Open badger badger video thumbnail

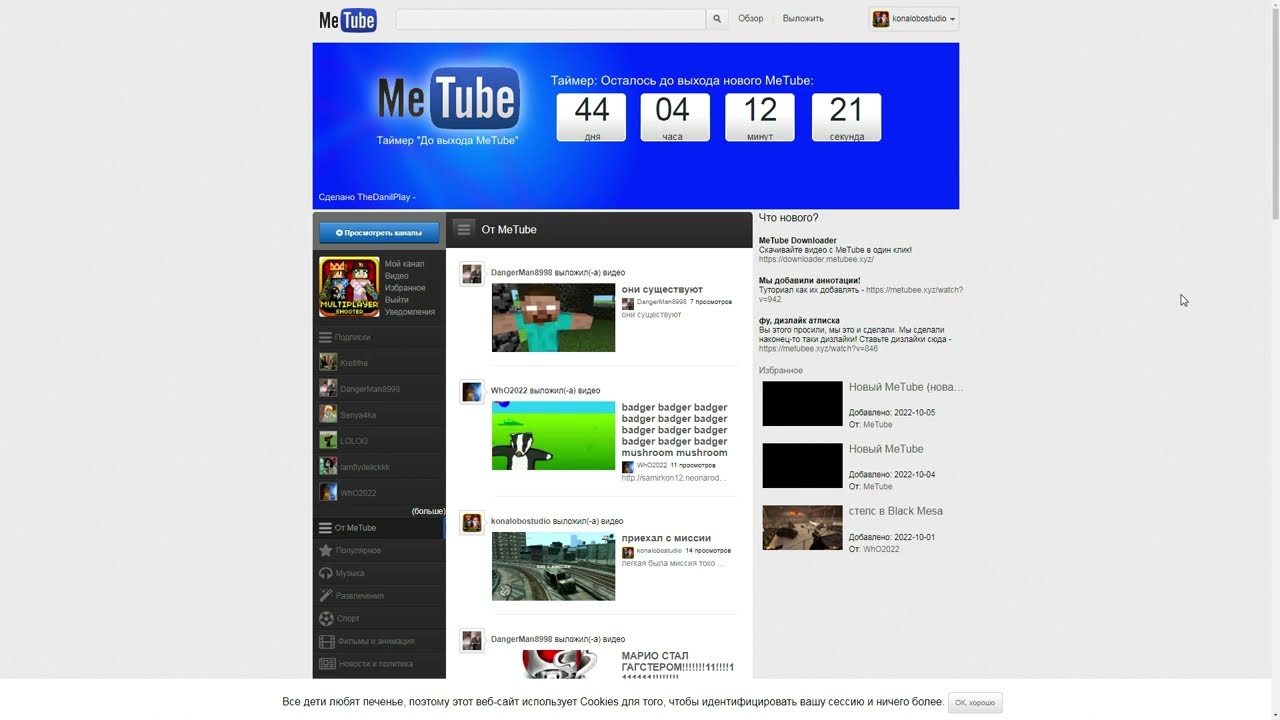553,435
